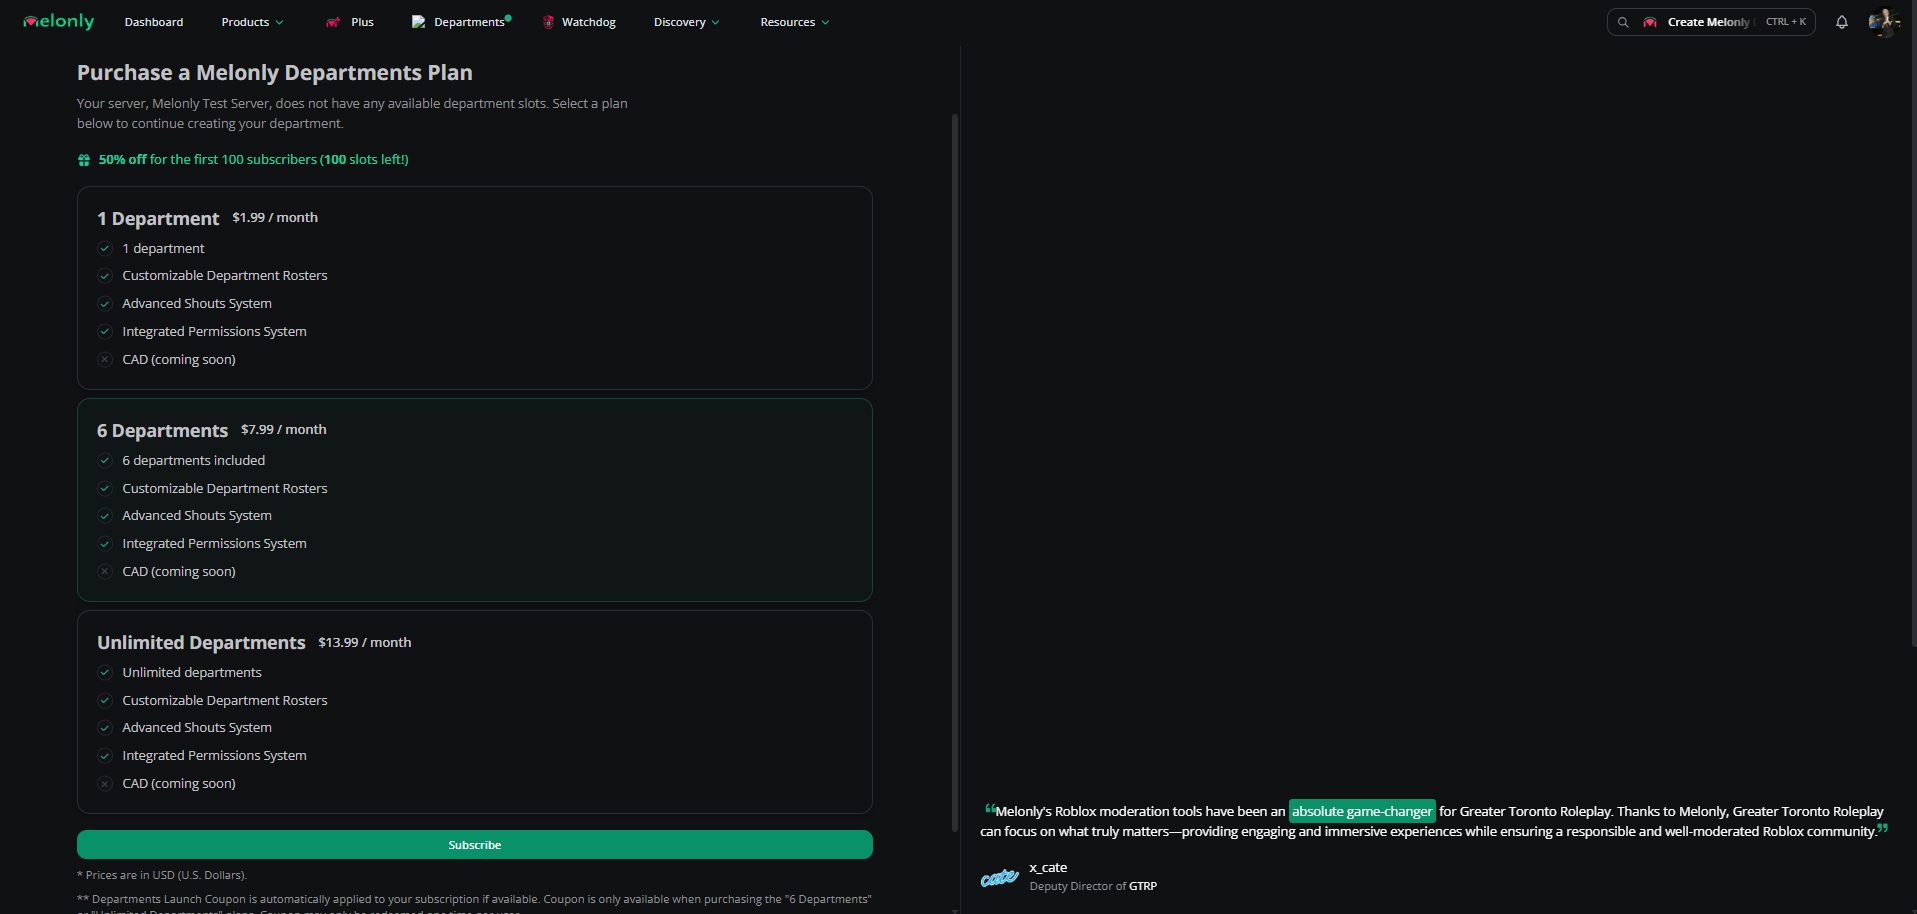Click check icon beside Unlimited departments

[105, 672]
